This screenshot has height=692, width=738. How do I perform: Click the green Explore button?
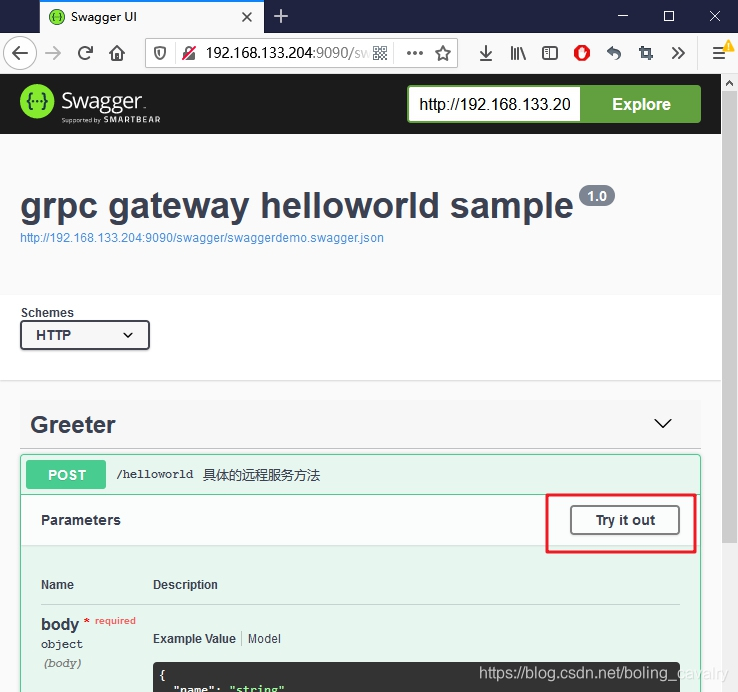(641, 104)
